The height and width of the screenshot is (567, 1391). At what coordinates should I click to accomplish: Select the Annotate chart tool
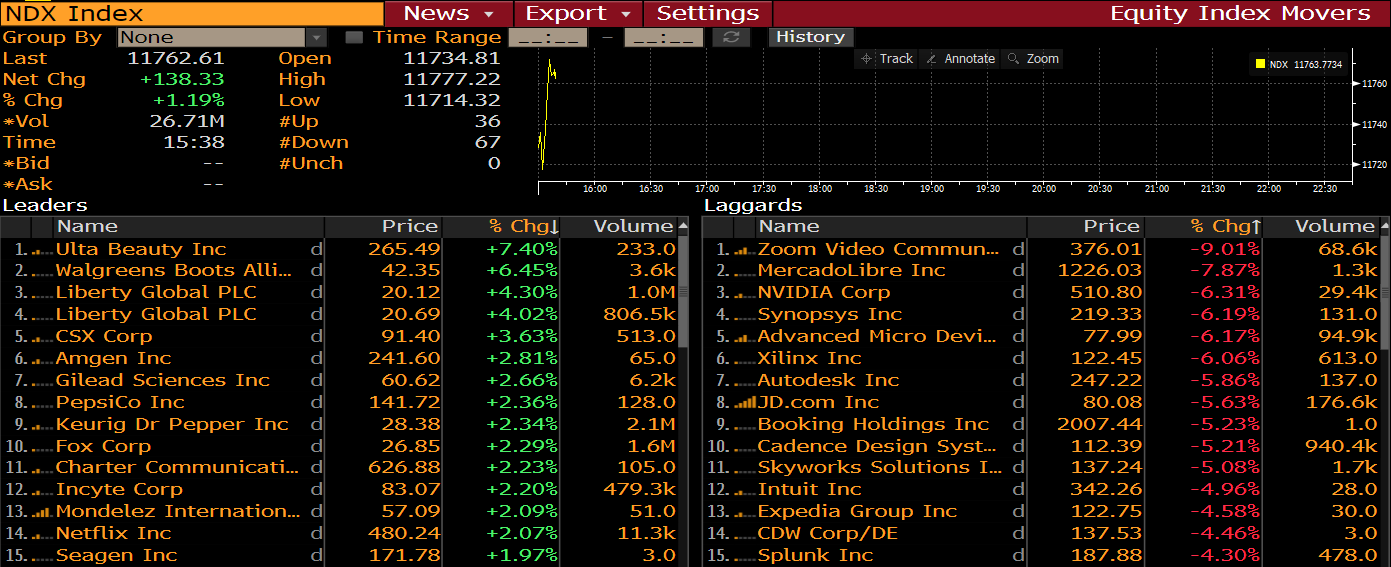[x=959, y=59]
